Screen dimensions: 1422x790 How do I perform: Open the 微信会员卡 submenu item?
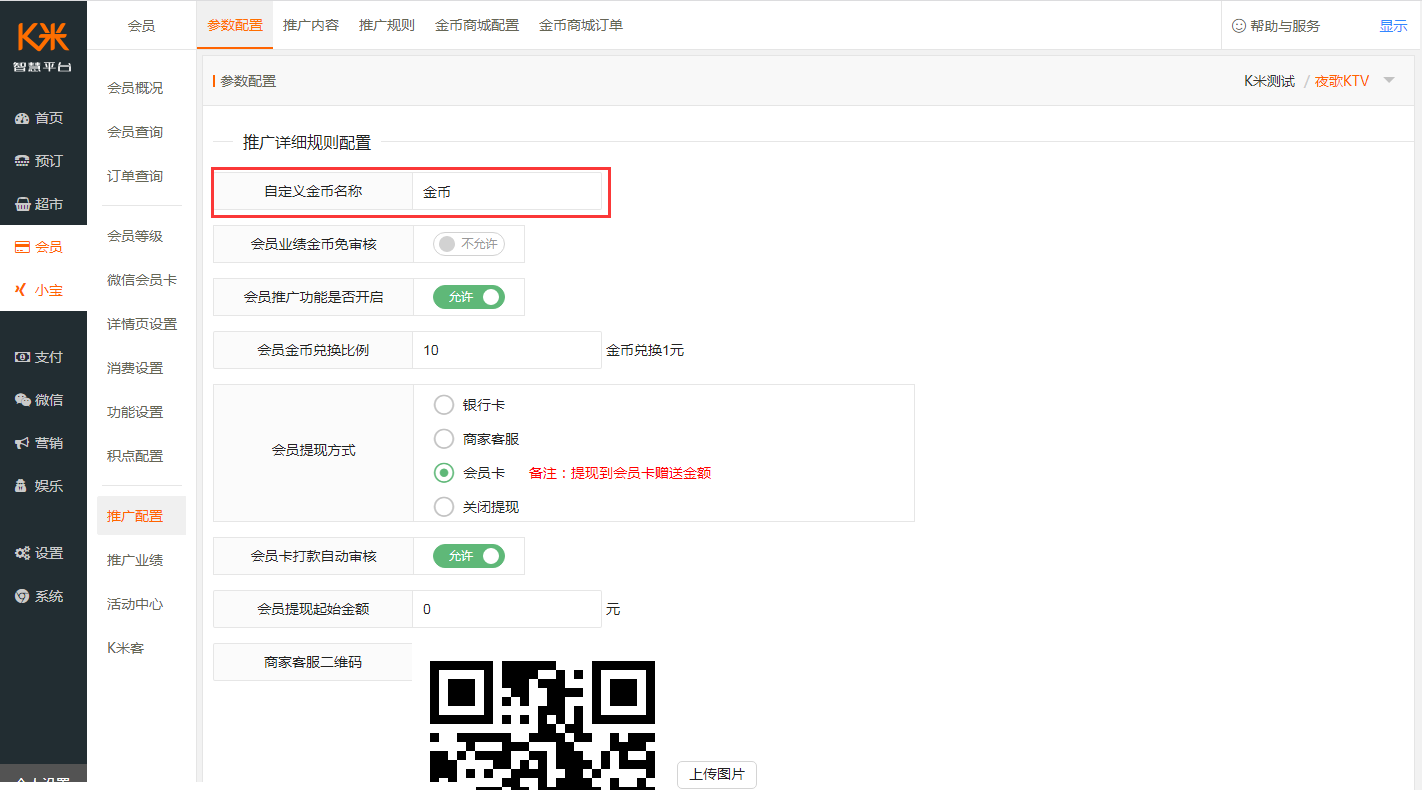pos(142,280)
